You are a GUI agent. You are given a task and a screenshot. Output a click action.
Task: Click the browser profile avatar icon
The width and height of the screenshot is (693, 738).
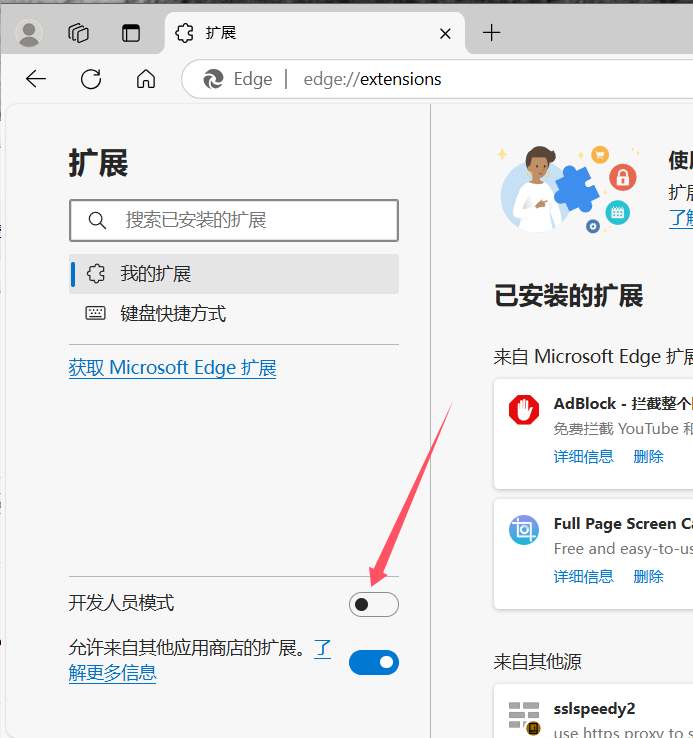[x=30, y=33]
